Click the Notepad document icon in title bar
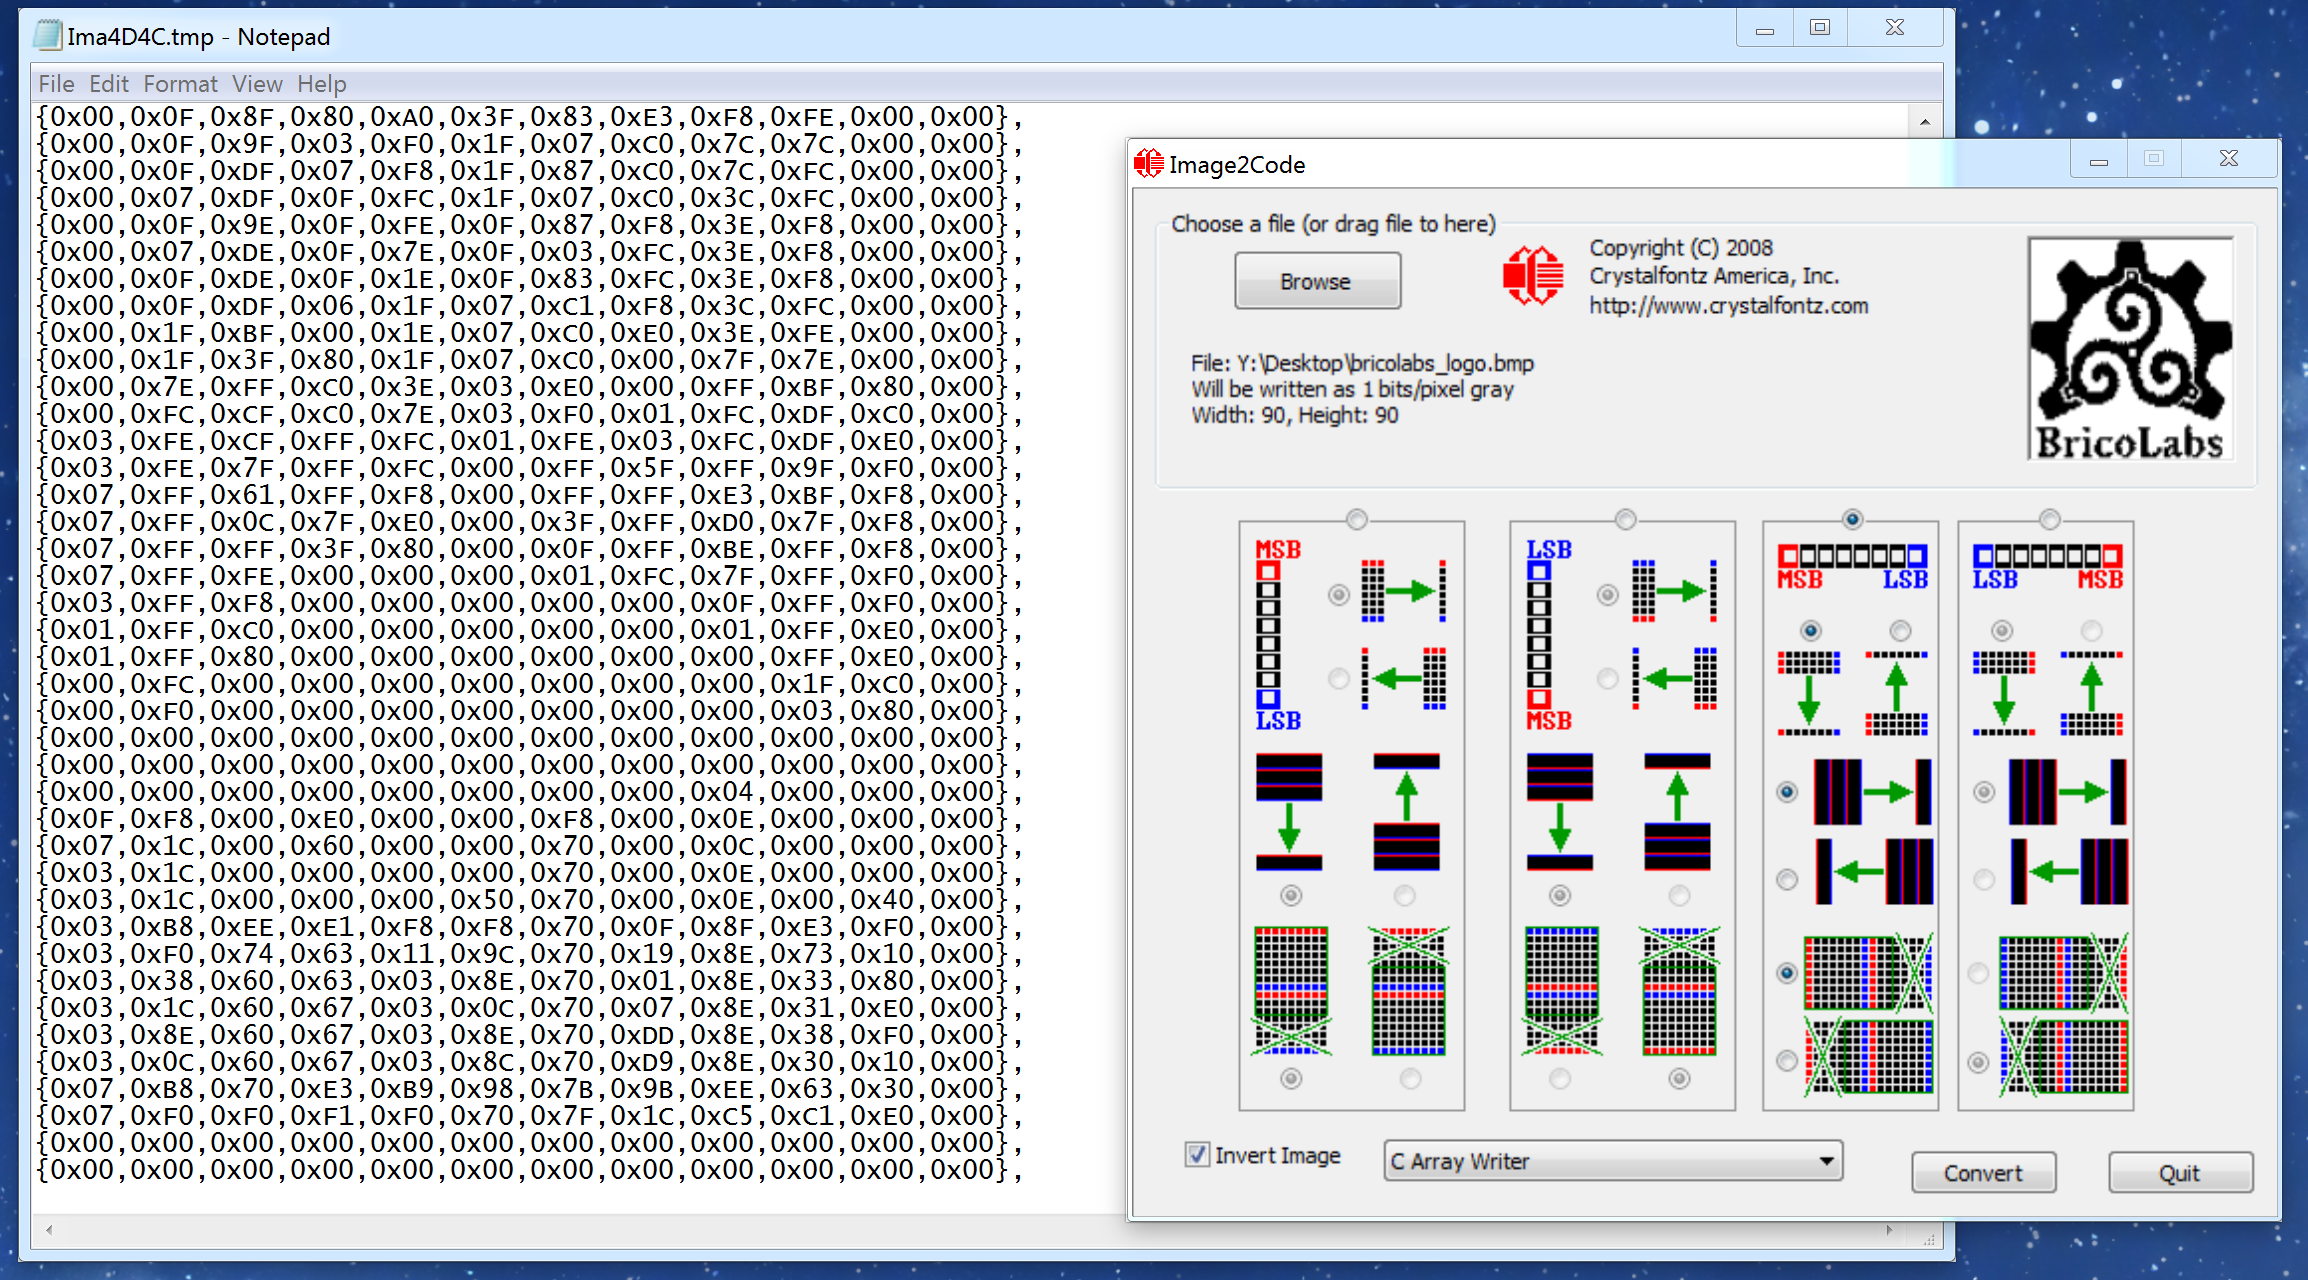The width and height of the screenshot is (2308, 1280). 46,36
